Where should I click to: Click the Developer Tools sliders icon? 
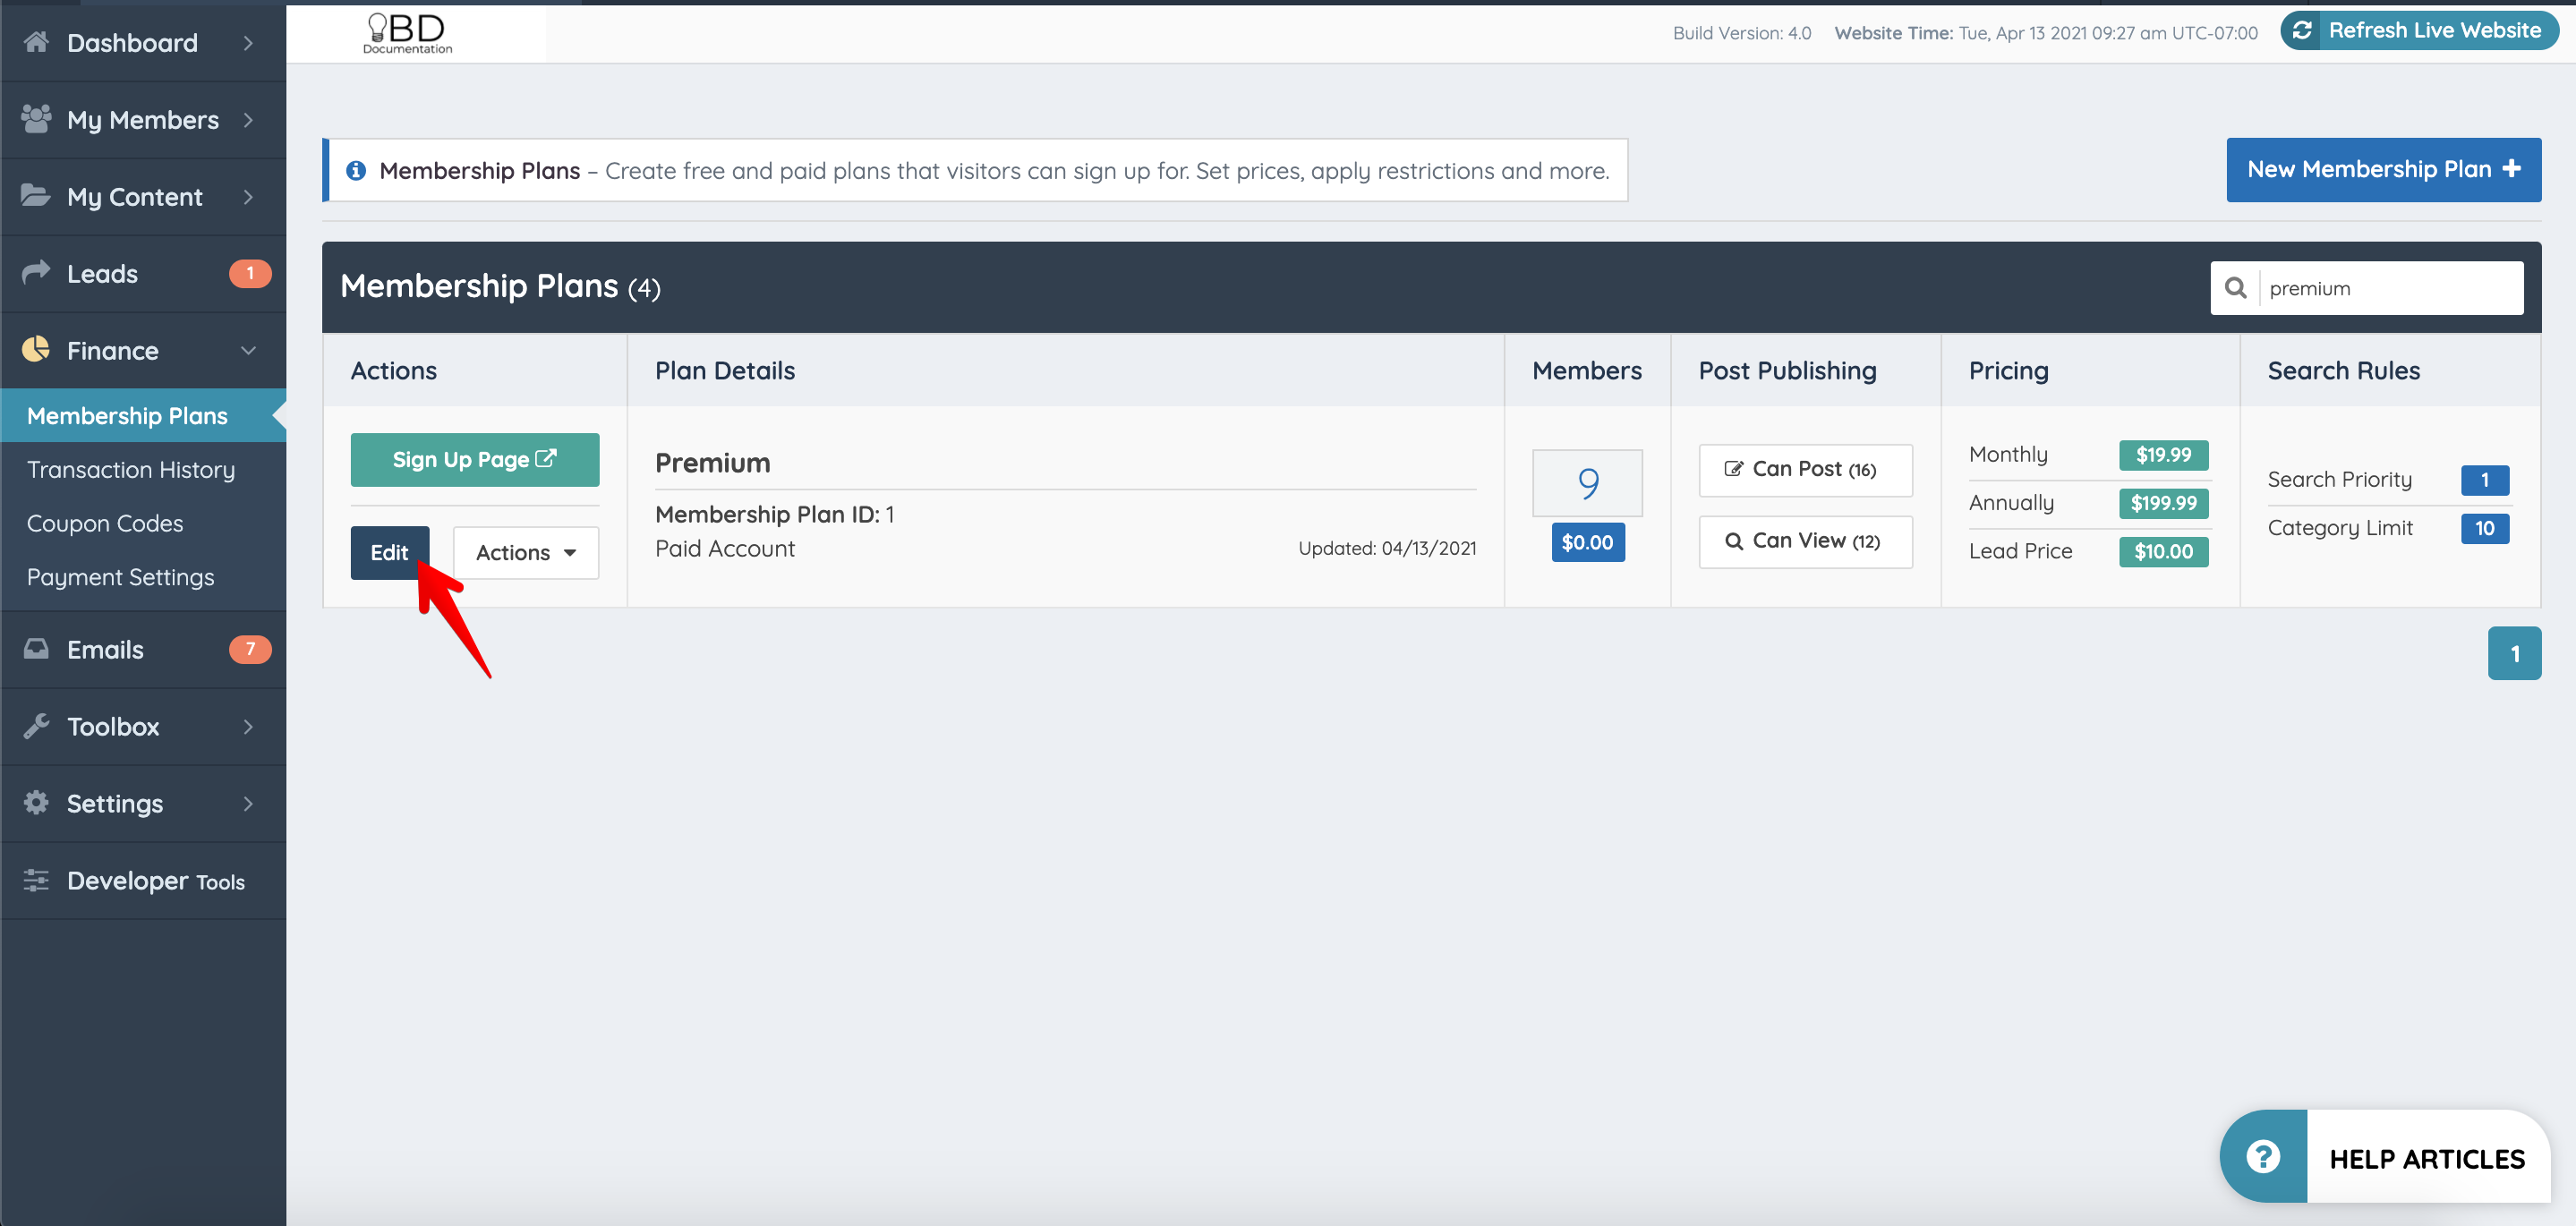[x=36, y=880]
